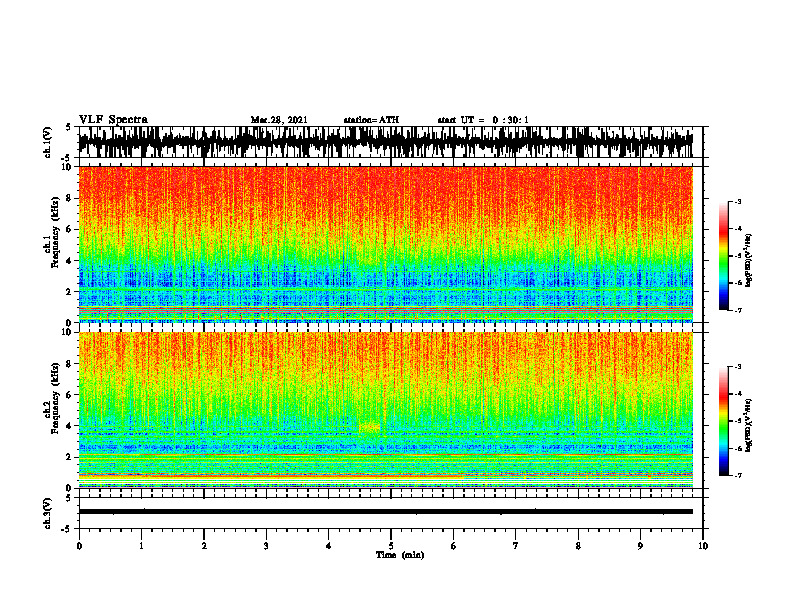Image resolution: width=792 pixels, height=612 pixels.
Task: Click the ch.2 color scale bar
Action: 724,421
